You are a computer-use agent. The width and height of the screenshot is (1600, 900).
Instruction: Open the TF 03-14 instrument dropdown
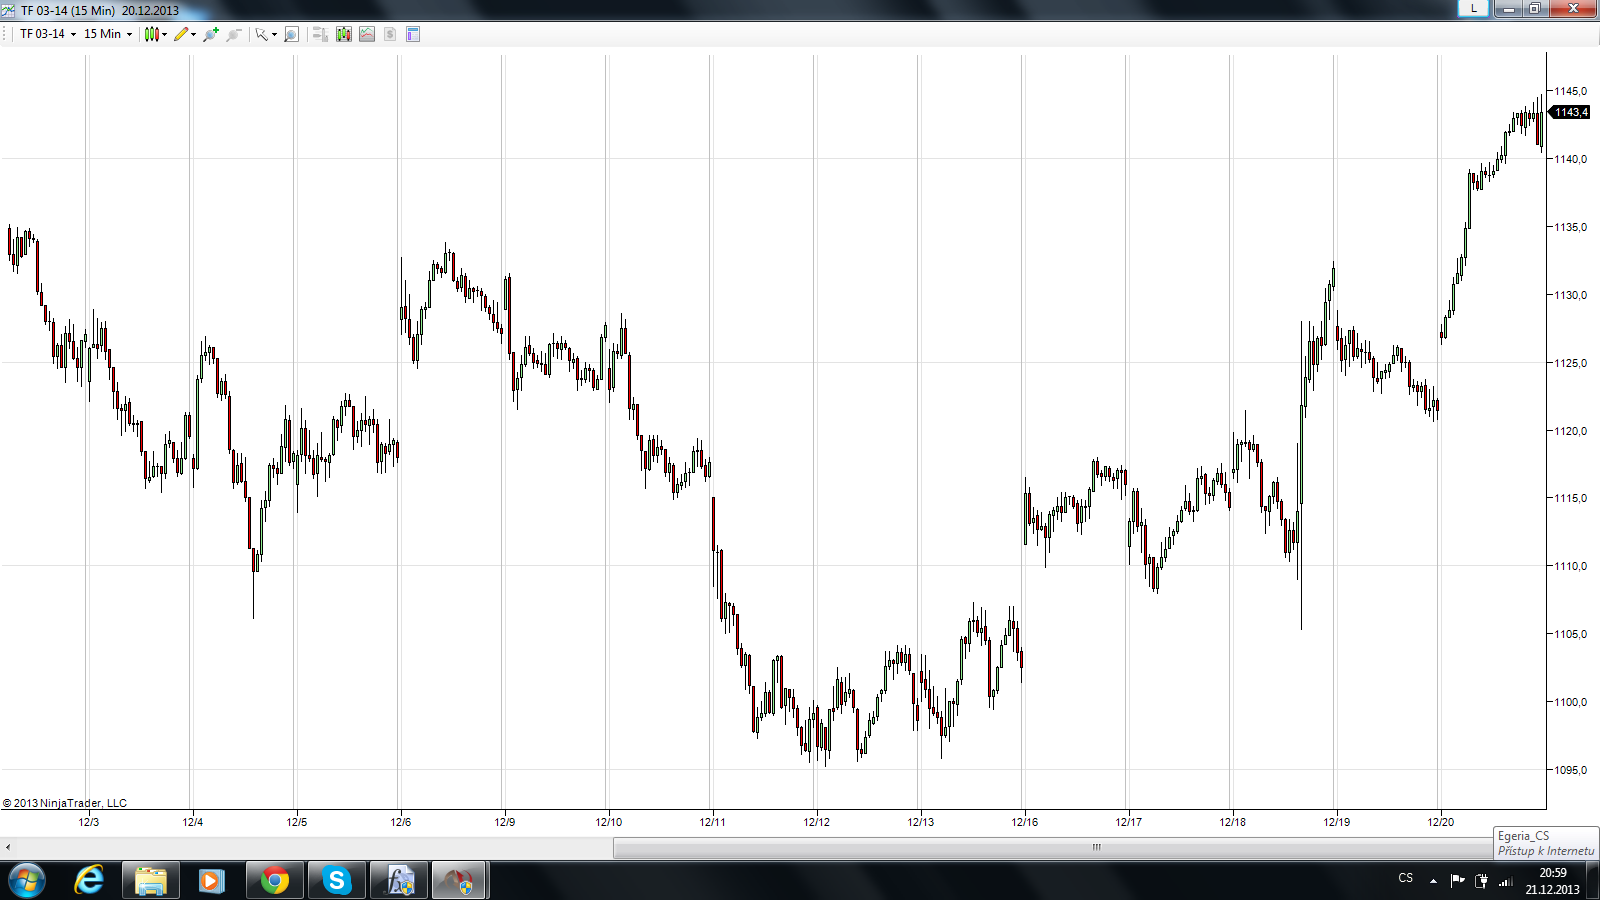click(x=48, y=34)
